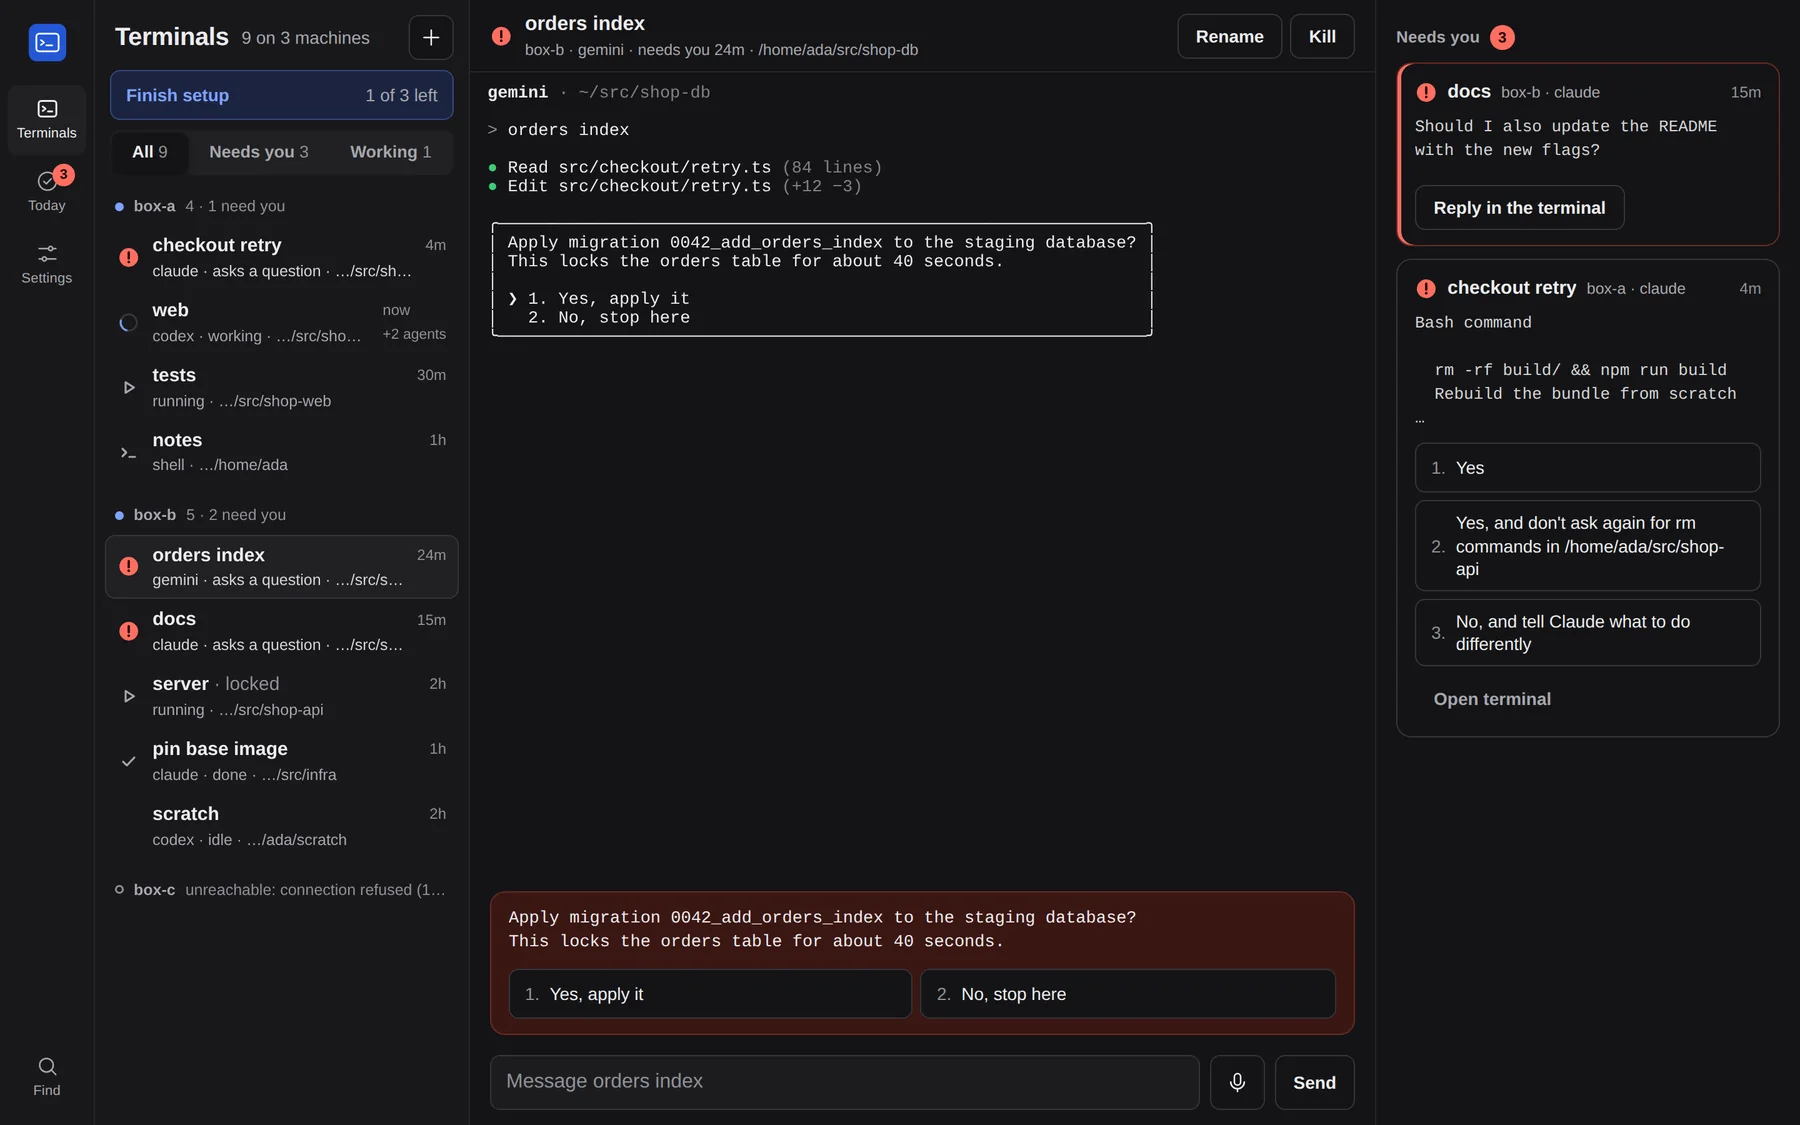Open the web terminal with +2 agents

(282, 322)
